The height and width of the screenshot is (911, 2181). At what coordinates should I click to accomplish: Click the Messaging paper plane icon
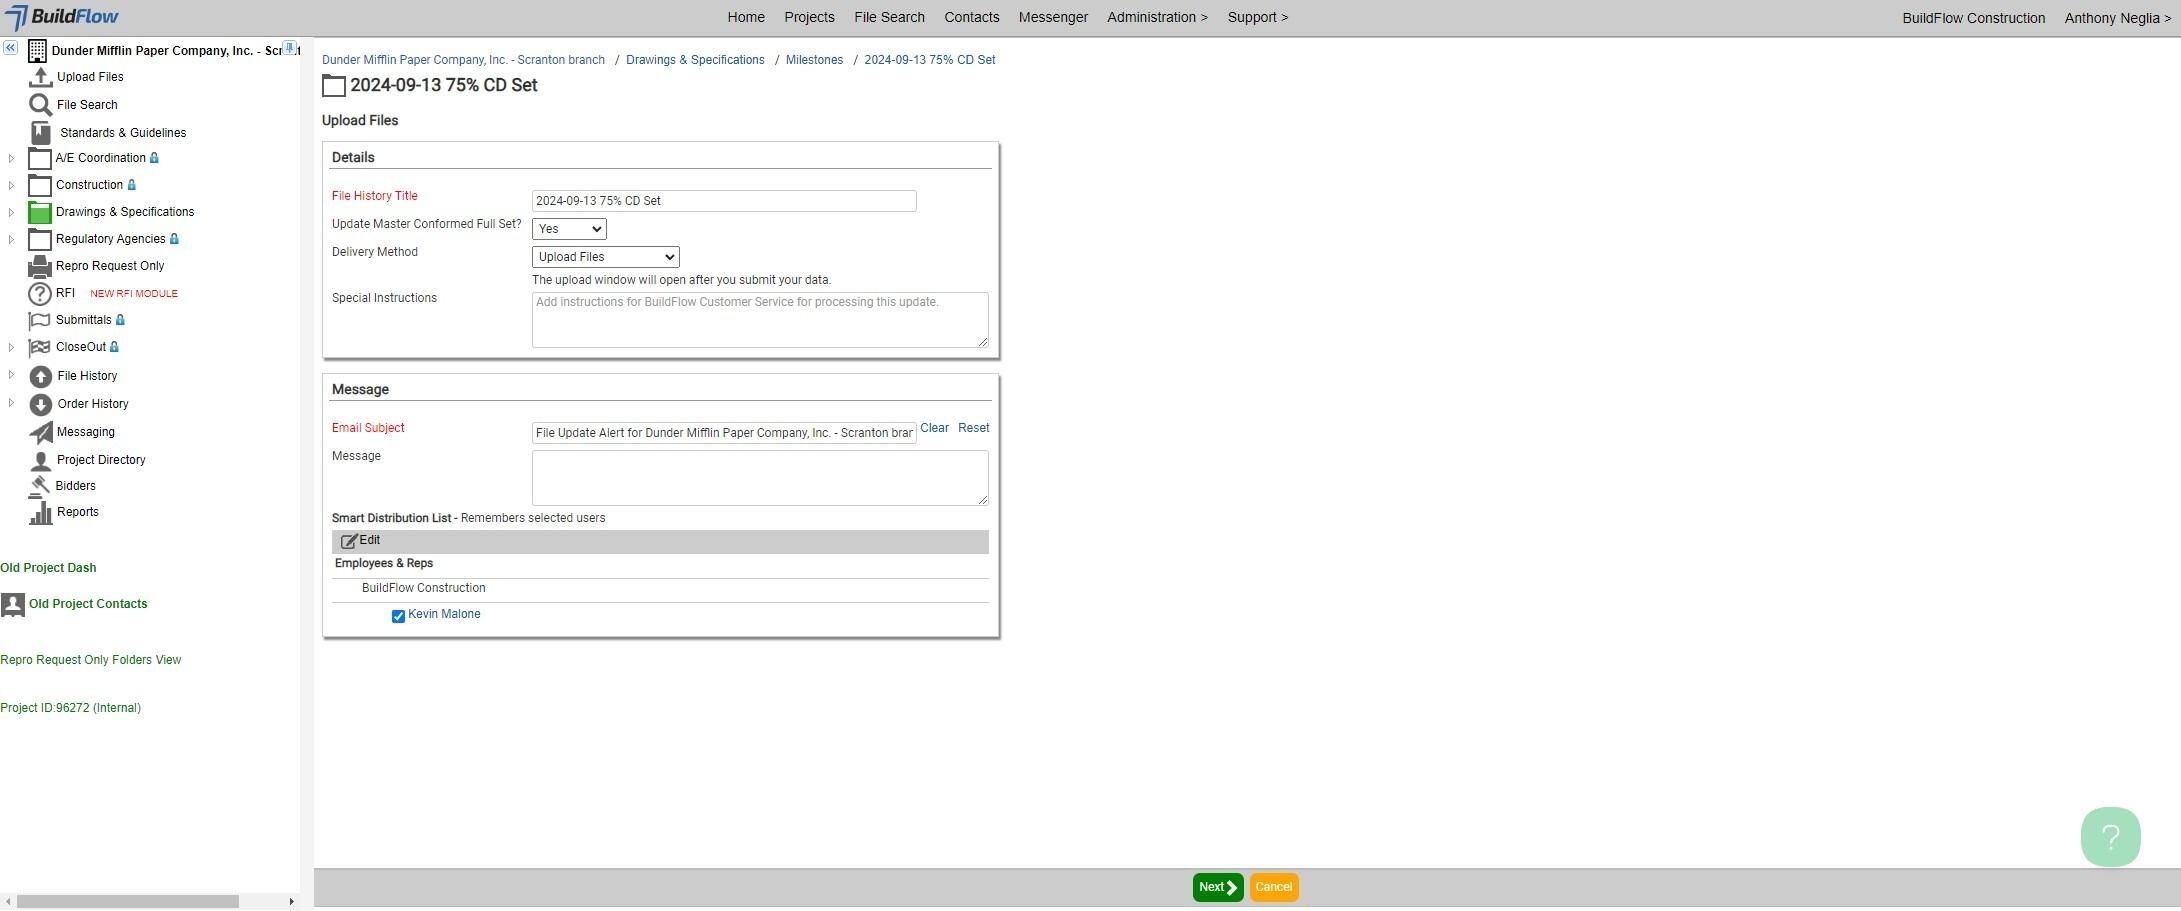pyautogui.click(x=41, y=433)
